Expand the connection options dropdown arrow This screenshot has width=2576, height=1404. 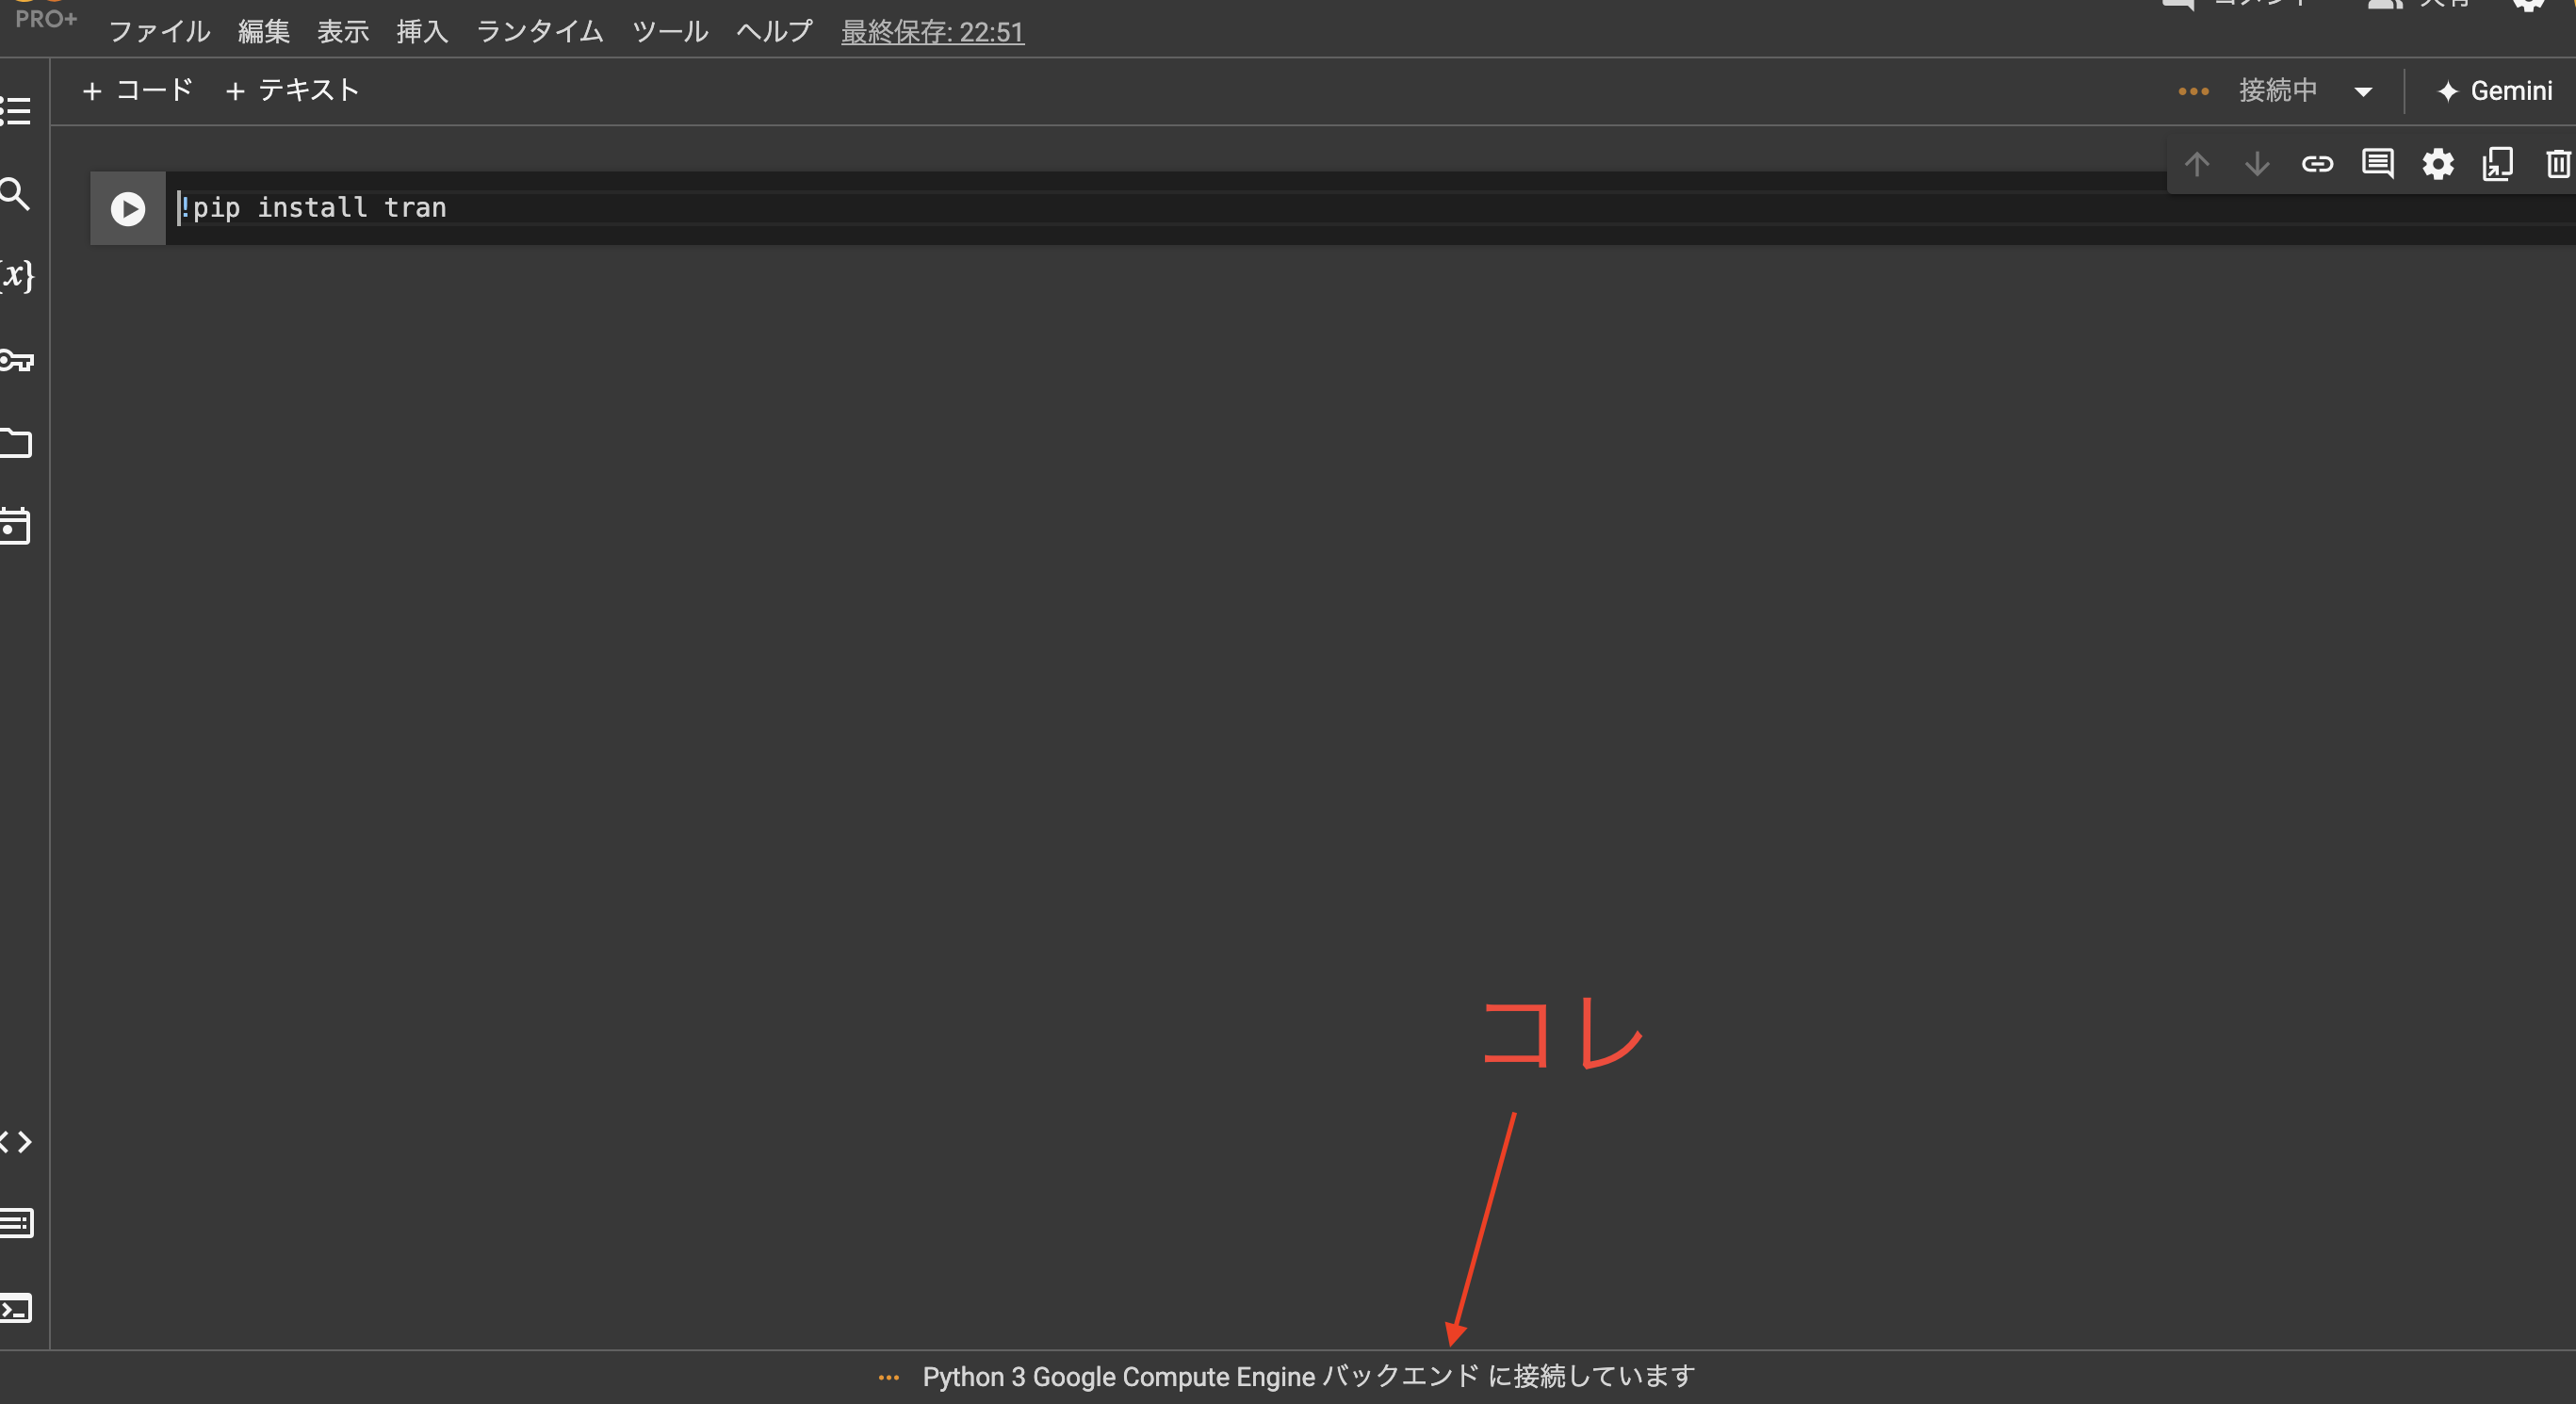[2363, 90]
